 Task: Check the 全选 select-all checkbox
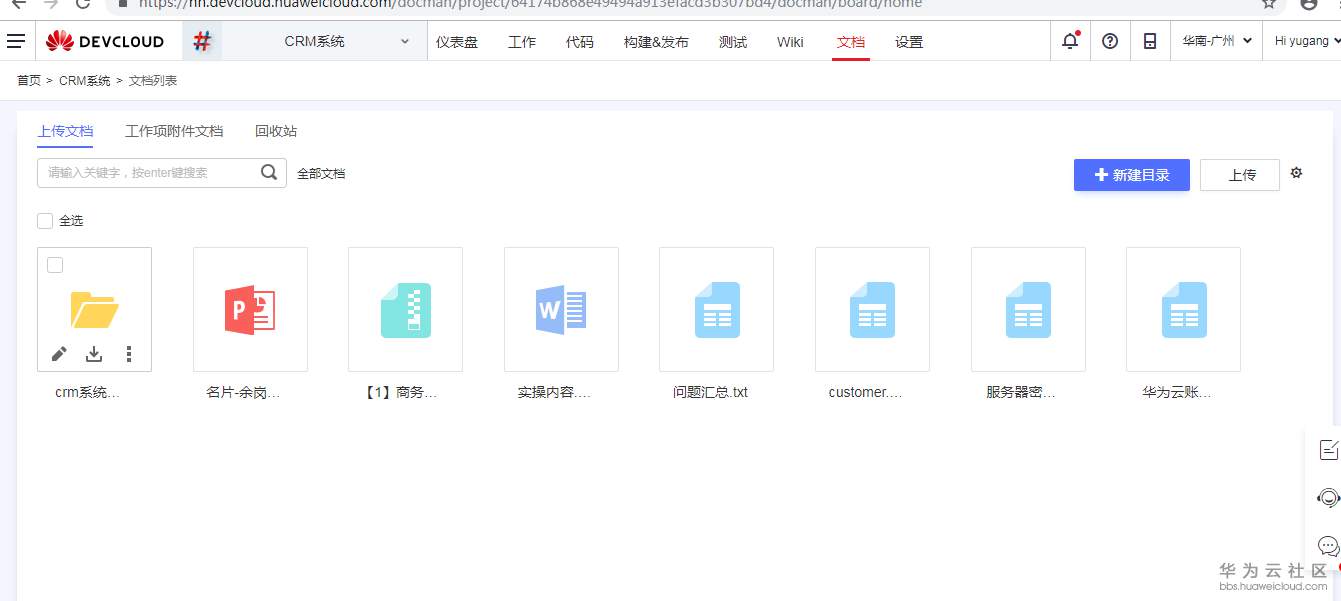click(x=45, y=221)
